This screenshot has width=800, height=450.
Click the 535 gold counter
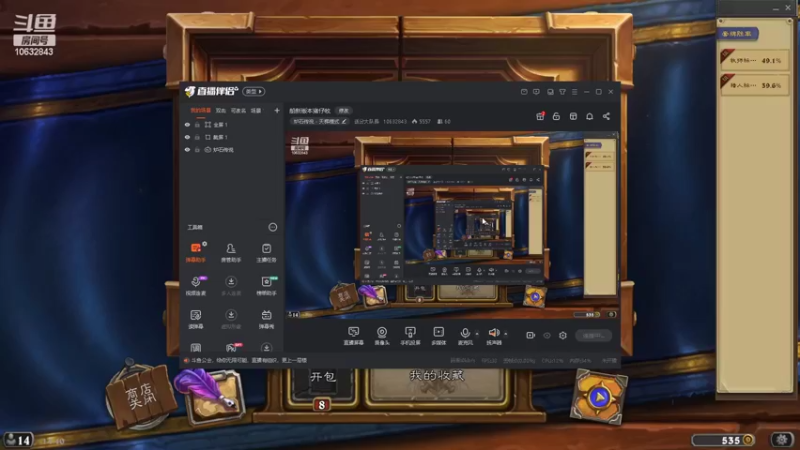click(x=723, y=440)
